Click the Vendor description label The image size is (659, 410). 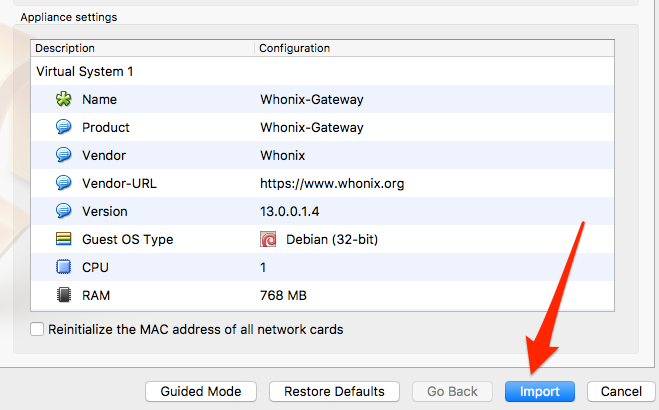click(104, 155)
